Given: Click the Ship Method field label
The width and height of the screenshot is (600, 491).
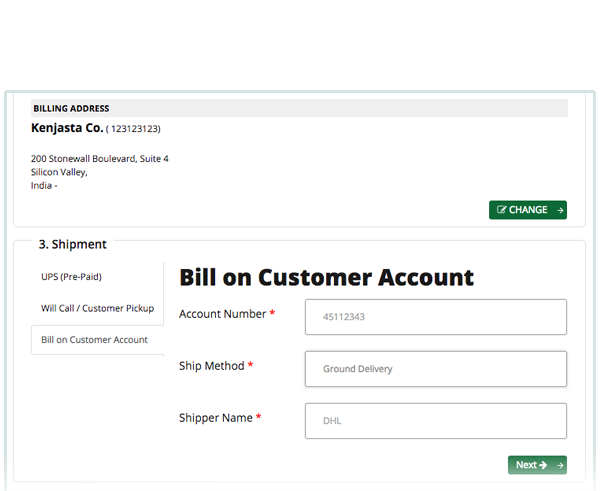Looking at the screenshot, I should 211,366.
